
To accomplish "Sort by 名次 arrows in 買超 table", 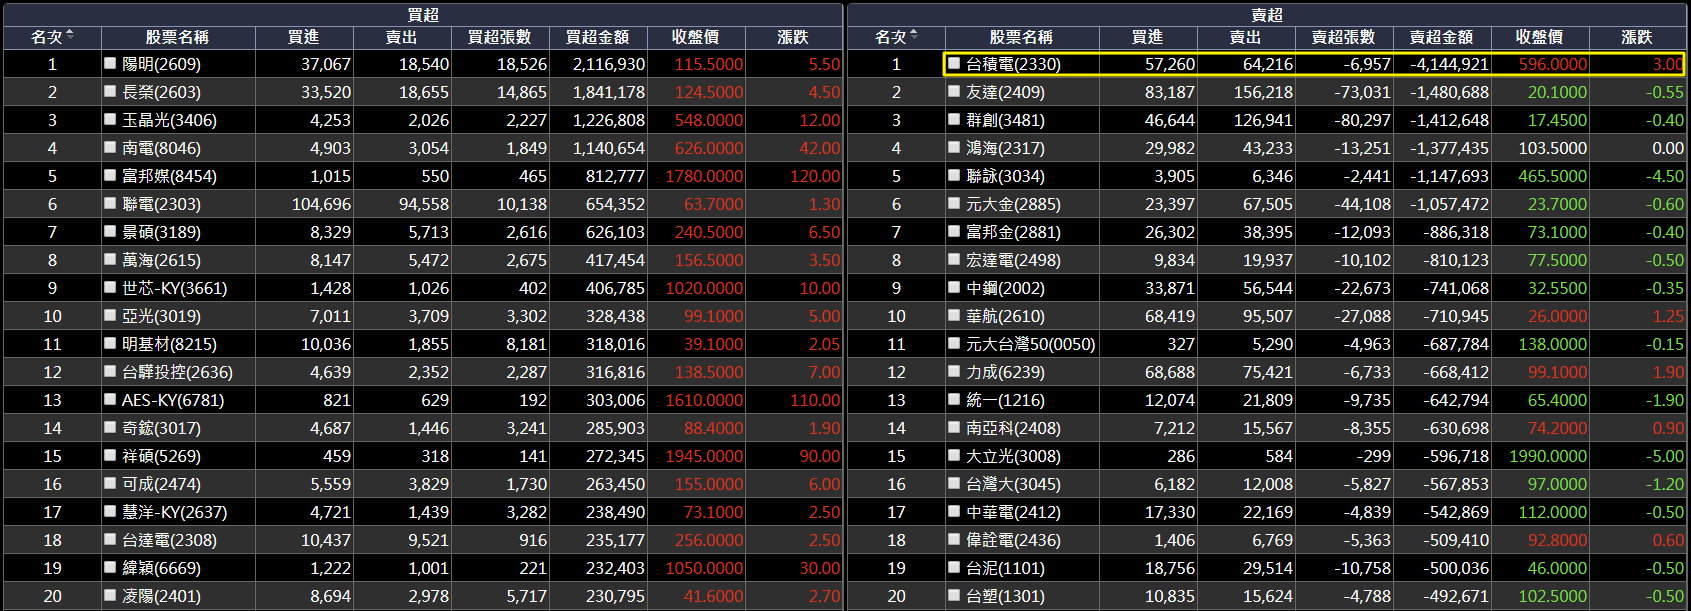I will click(70, 36).
